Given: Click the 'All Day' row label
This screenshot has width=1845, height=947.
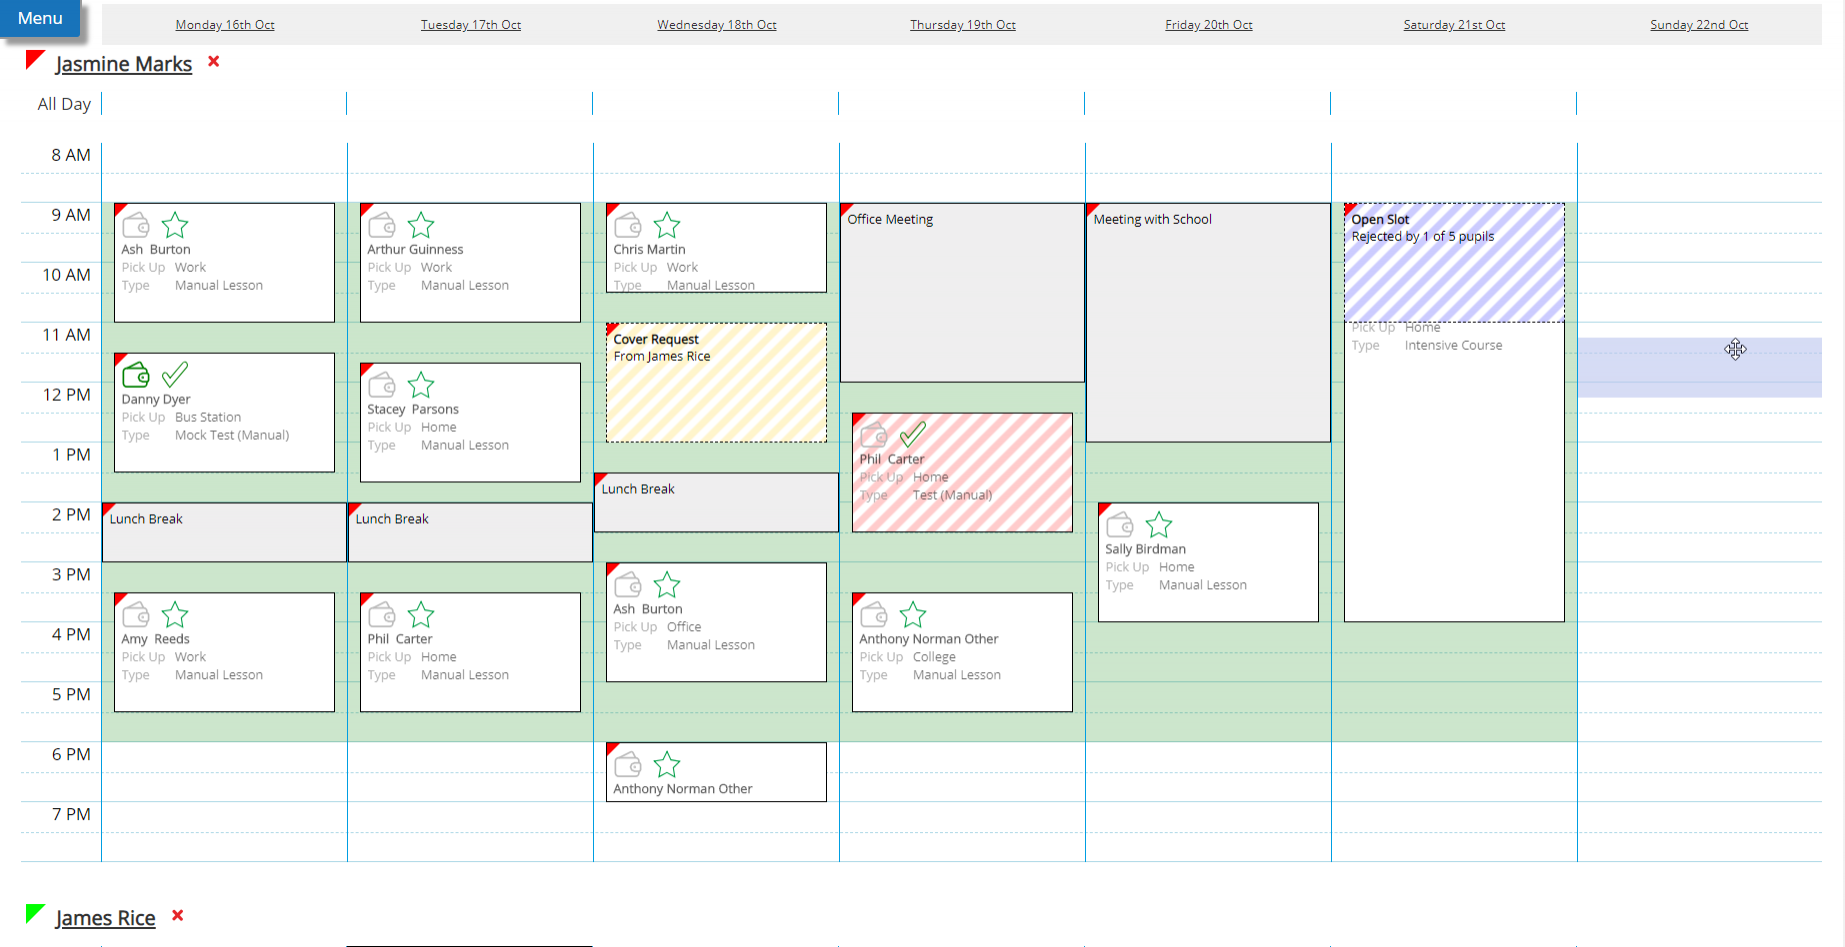Looking at the screenshot, I should click(64, 104).
